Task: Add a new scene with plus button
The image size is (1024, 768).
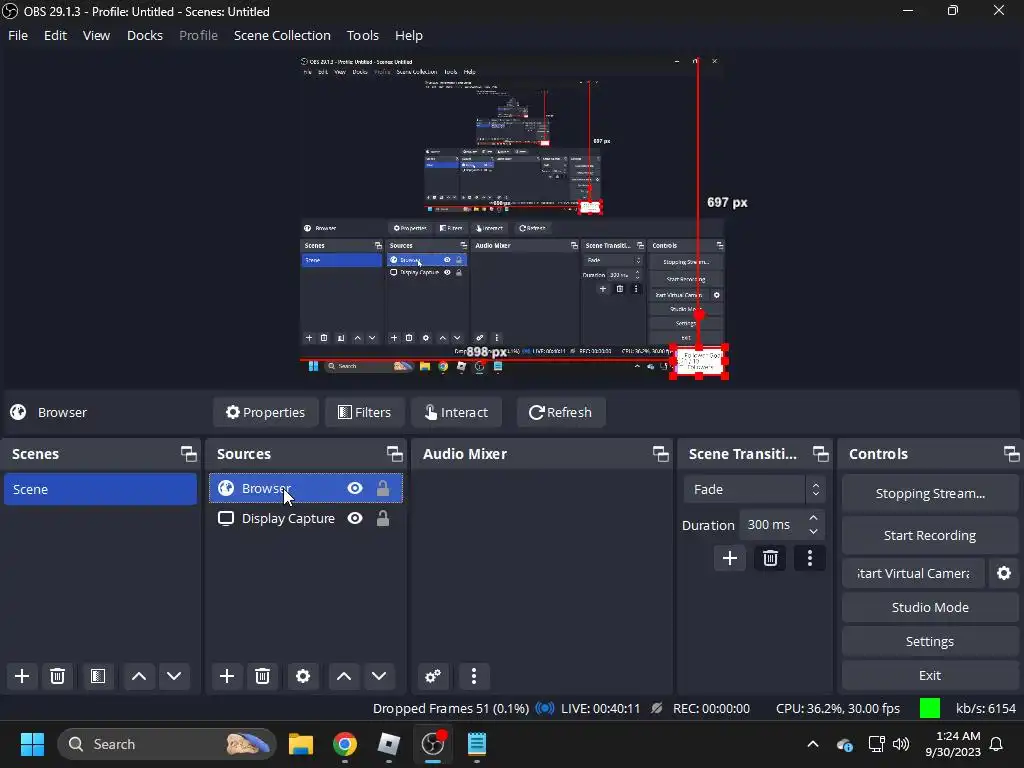Action: click(x=22, y=676)
